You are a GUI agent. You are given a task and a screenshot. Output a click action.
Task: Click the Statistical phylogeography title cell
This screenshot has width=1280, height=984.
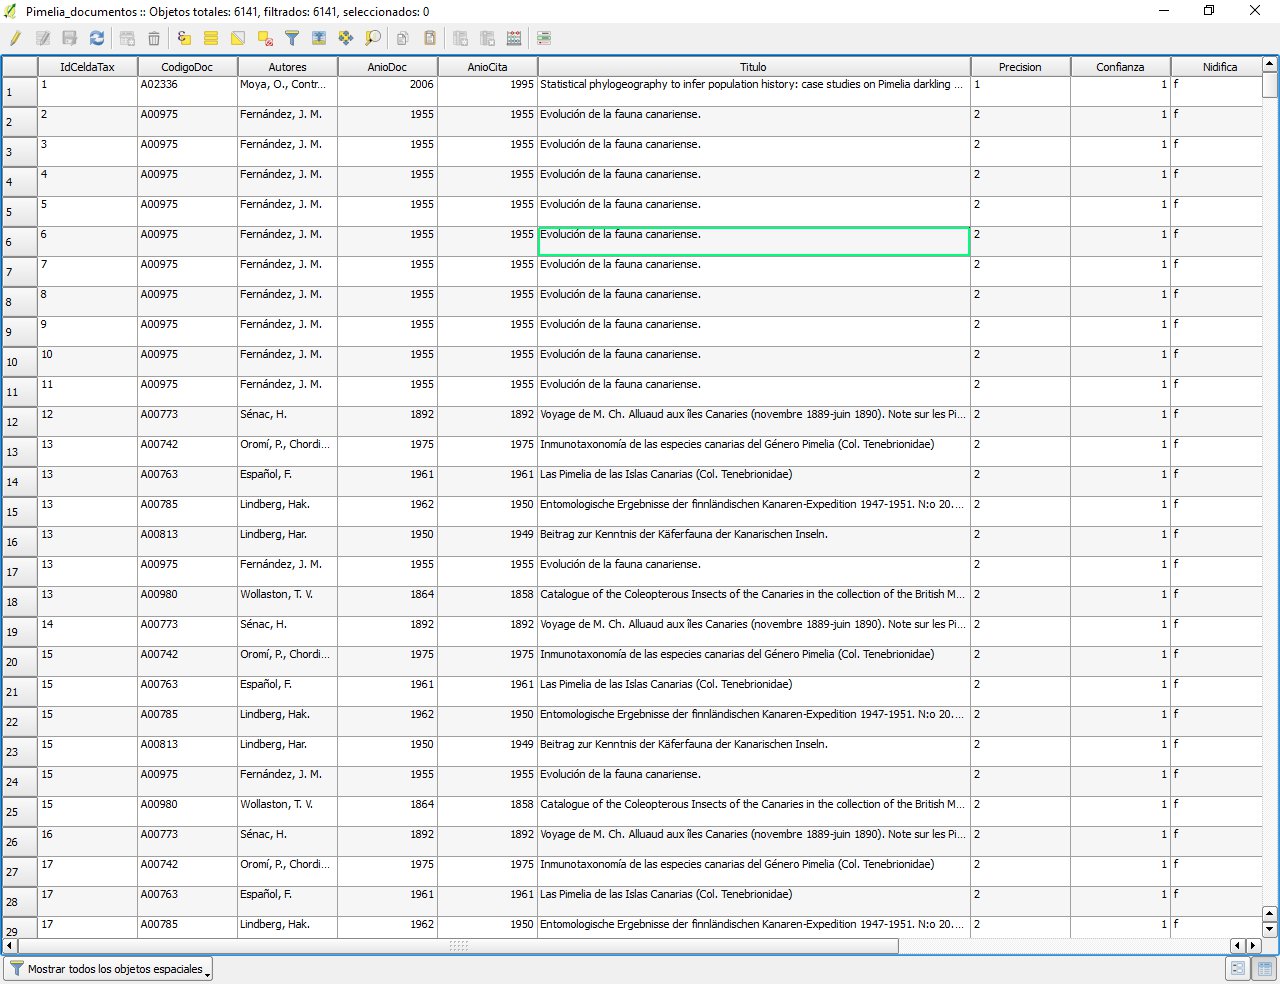[x=754, y=92]
